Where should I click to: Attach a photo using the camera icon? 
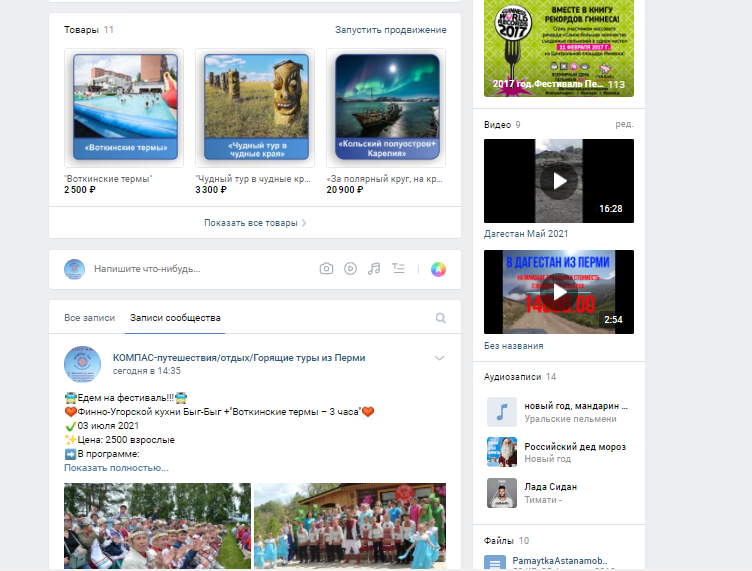click(x=326, y=269)
